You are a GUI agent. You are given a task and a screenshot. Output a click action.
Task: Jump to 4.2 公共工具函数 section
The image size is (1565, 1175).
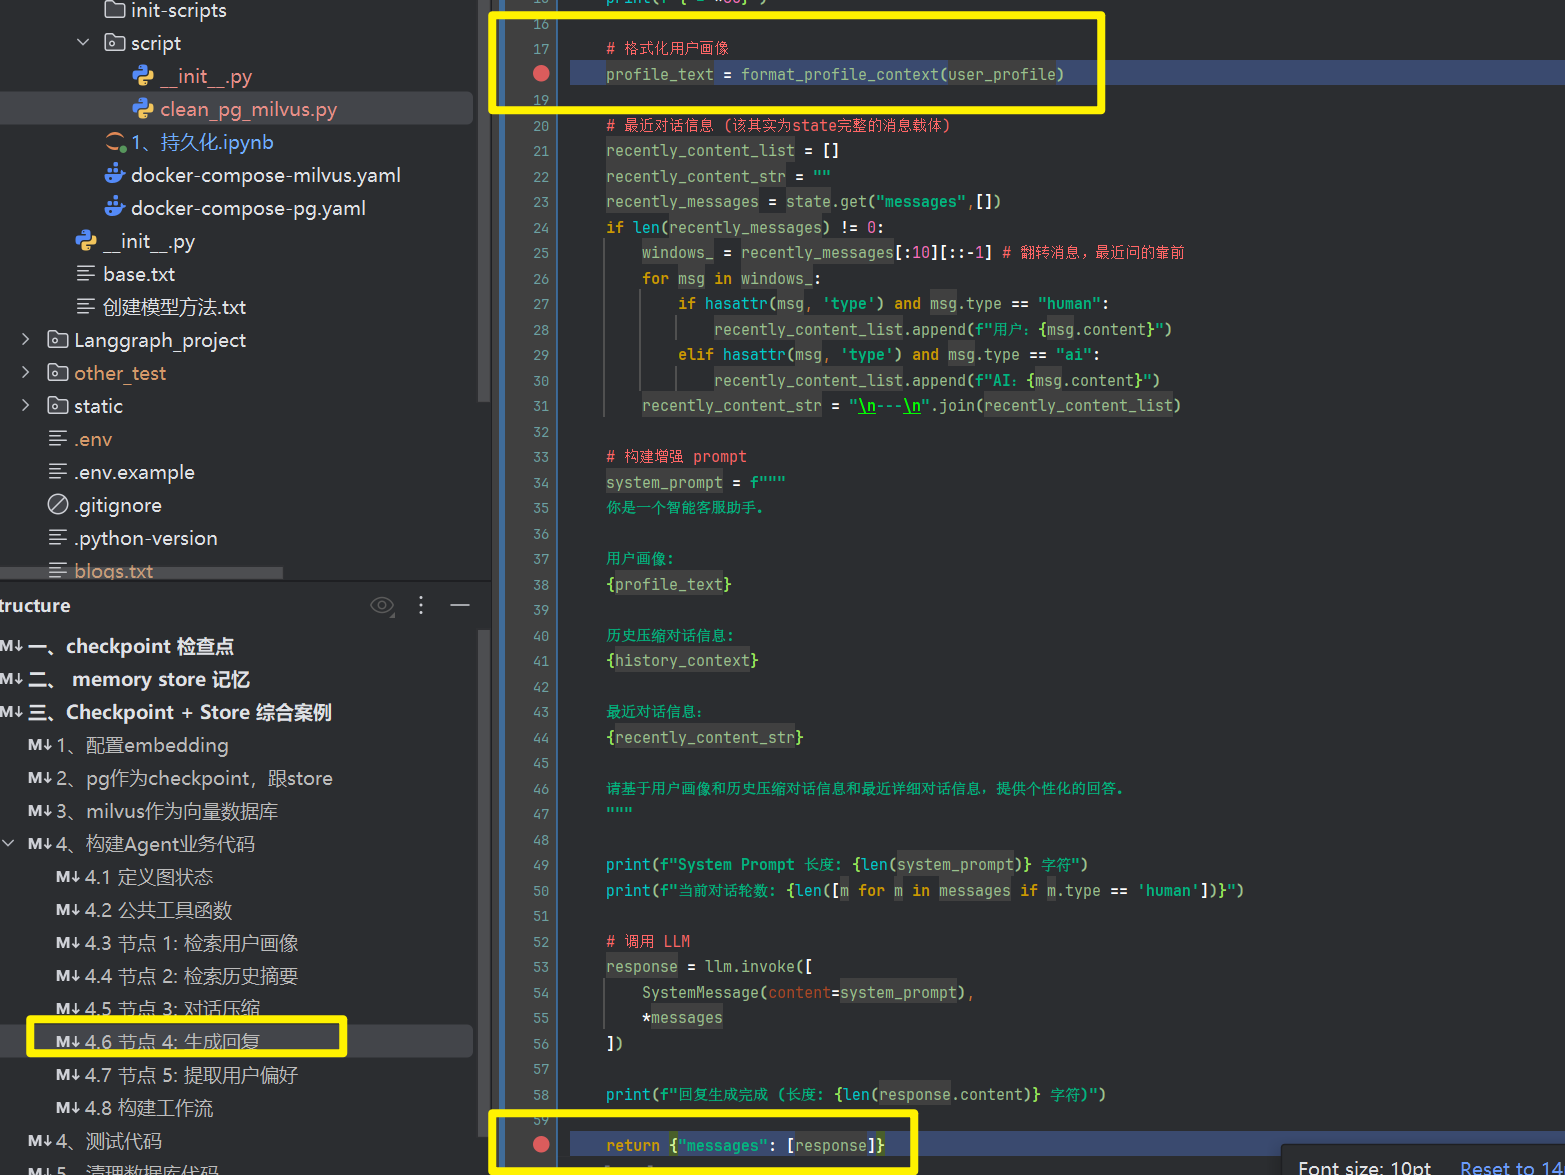[x=158, y=910]
